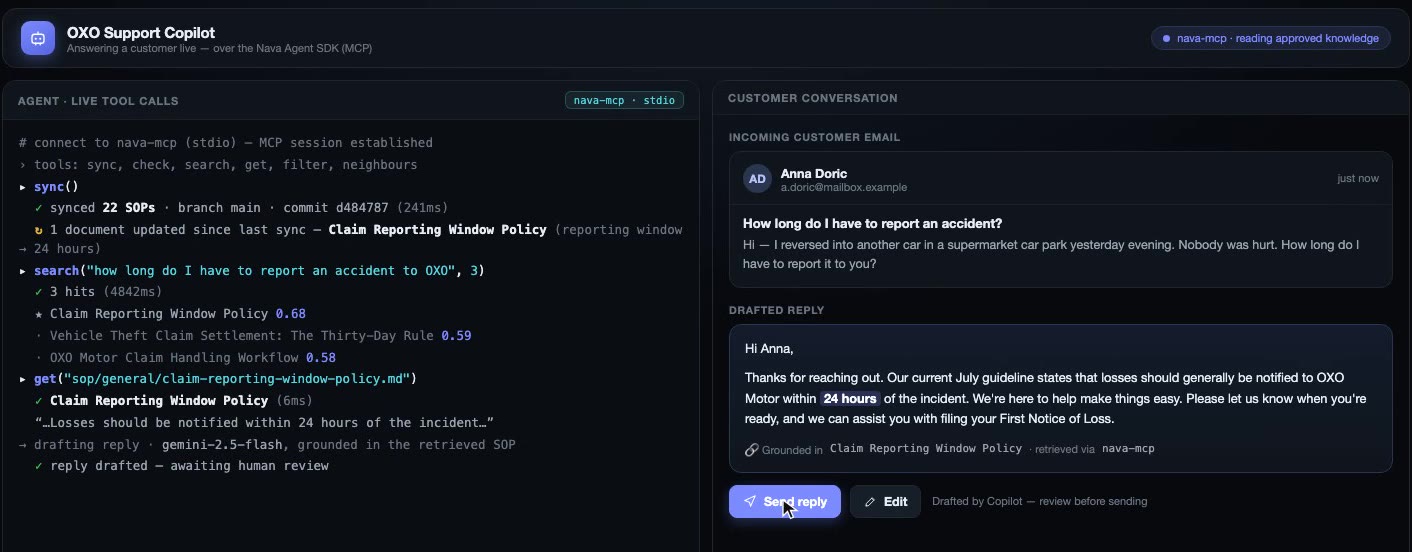Click the 'just now' timestamp
The width and height of the screenshot is (1412, 552).
point(1358,179)
